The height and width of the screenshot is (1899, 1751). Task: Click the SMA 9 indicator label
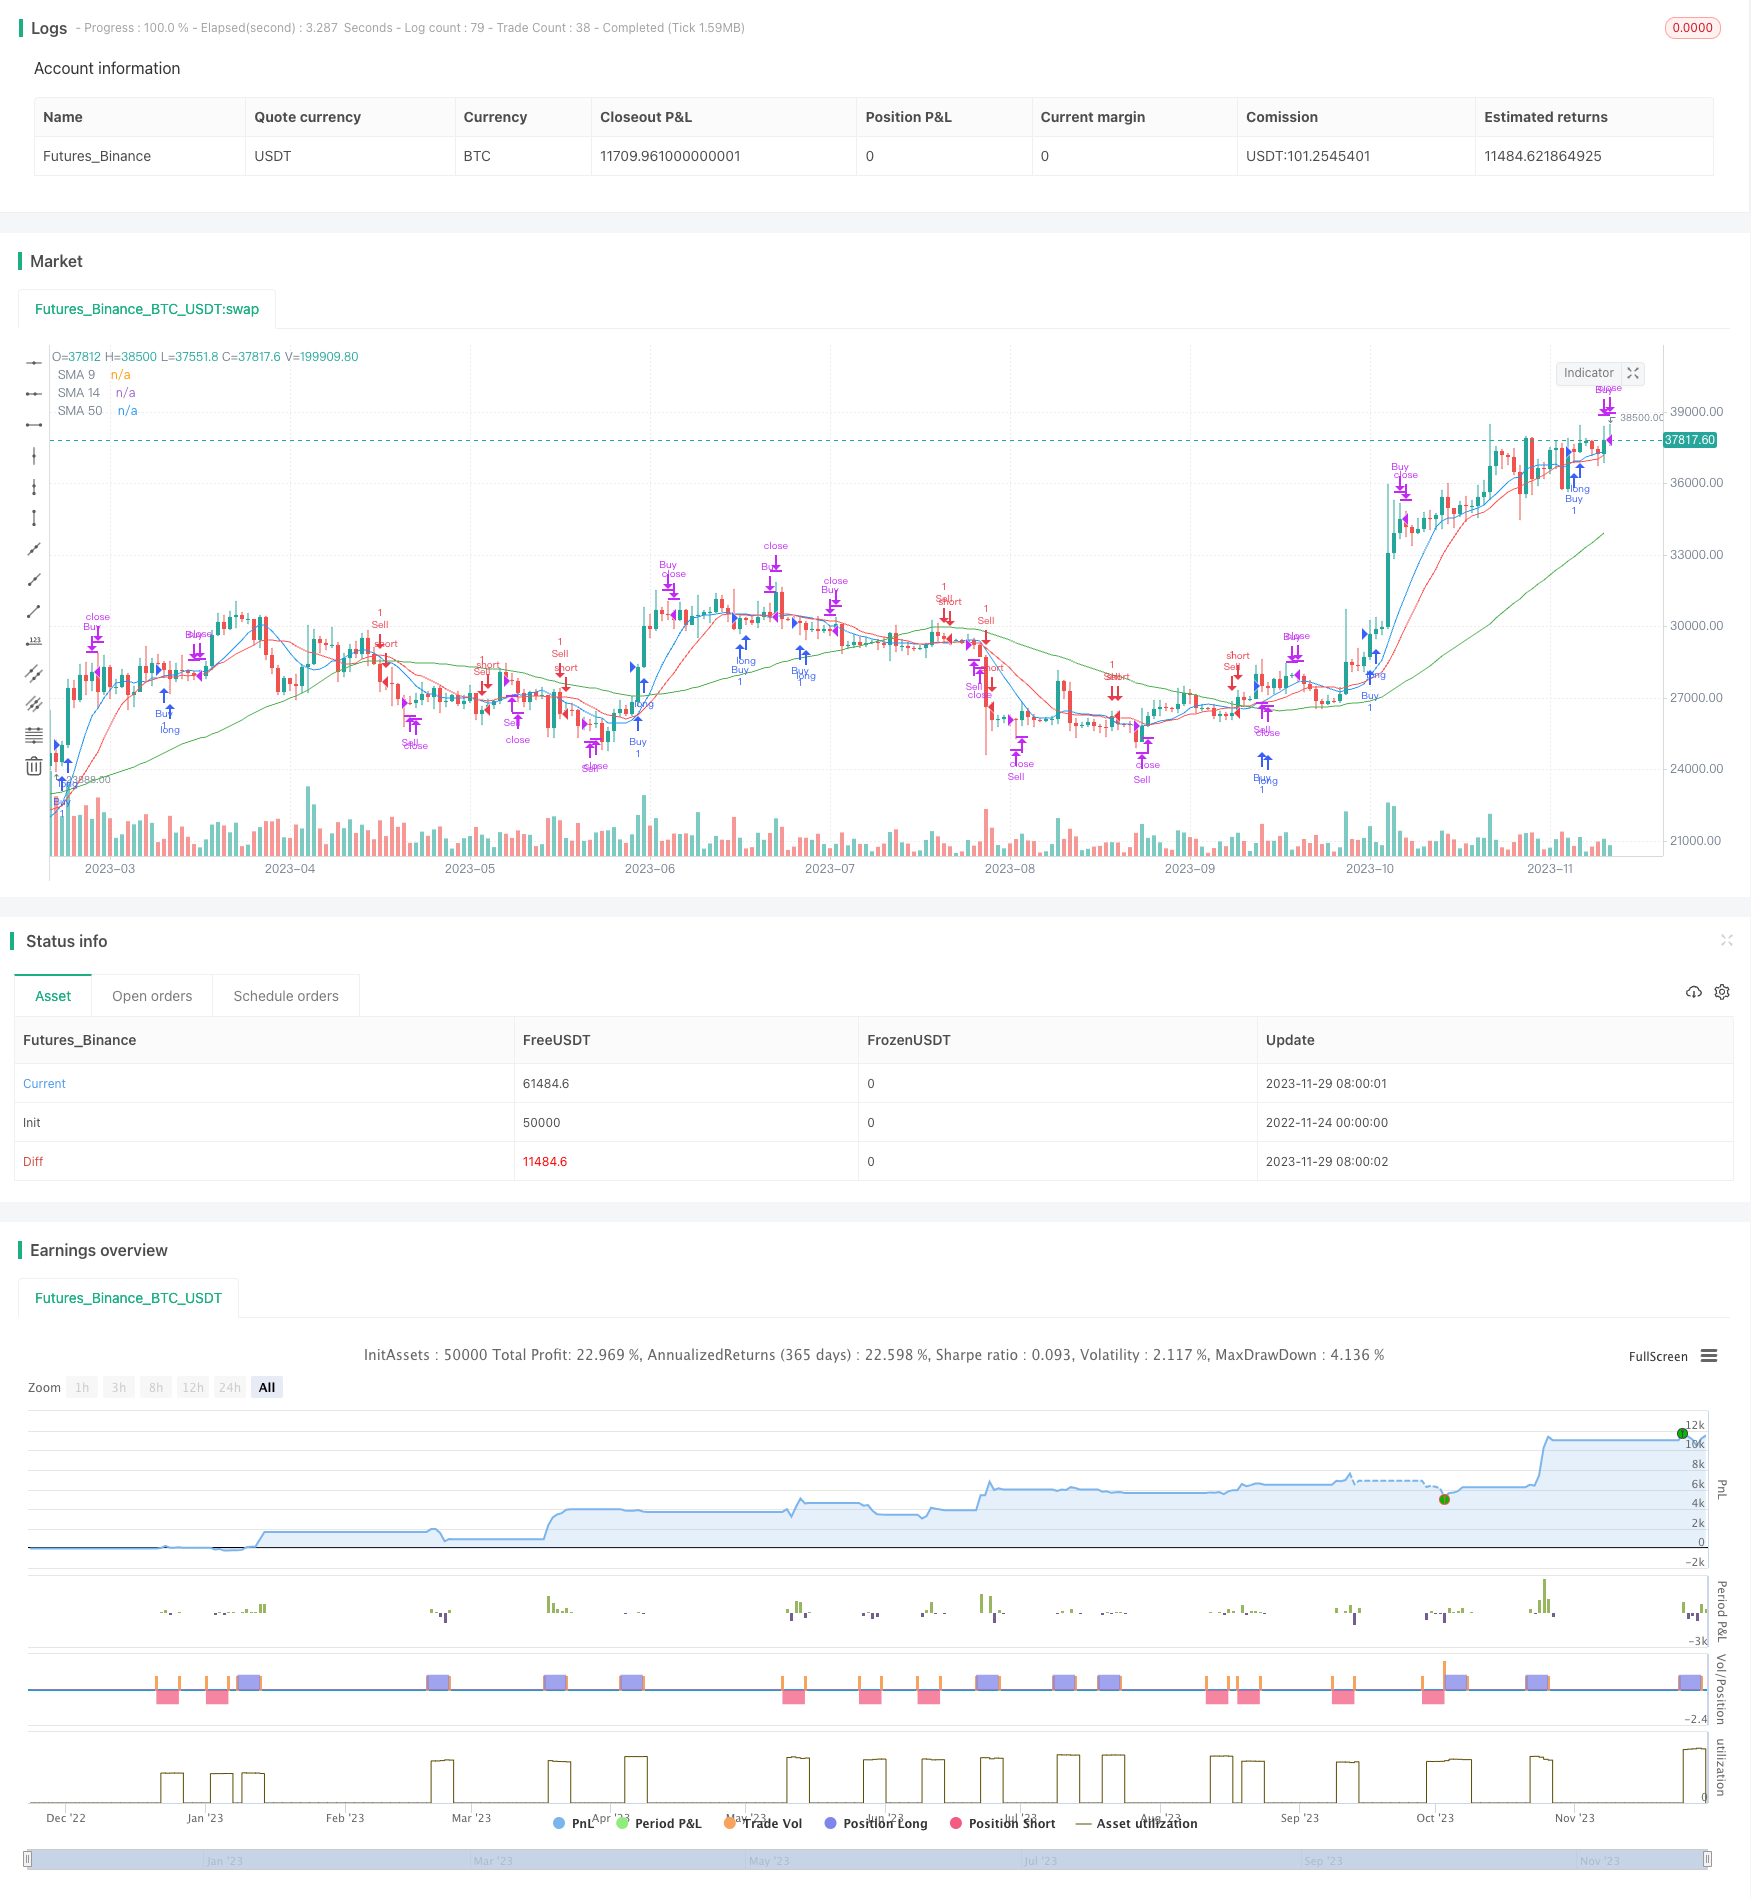[76, 375]
